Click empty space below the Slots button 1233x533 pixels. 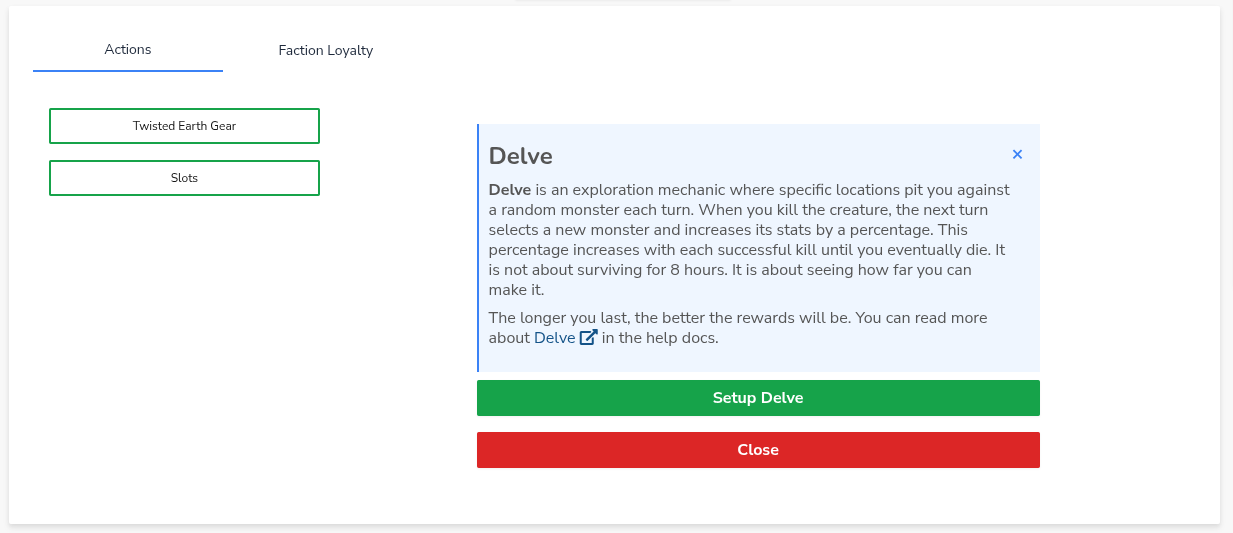coord(184,300)
